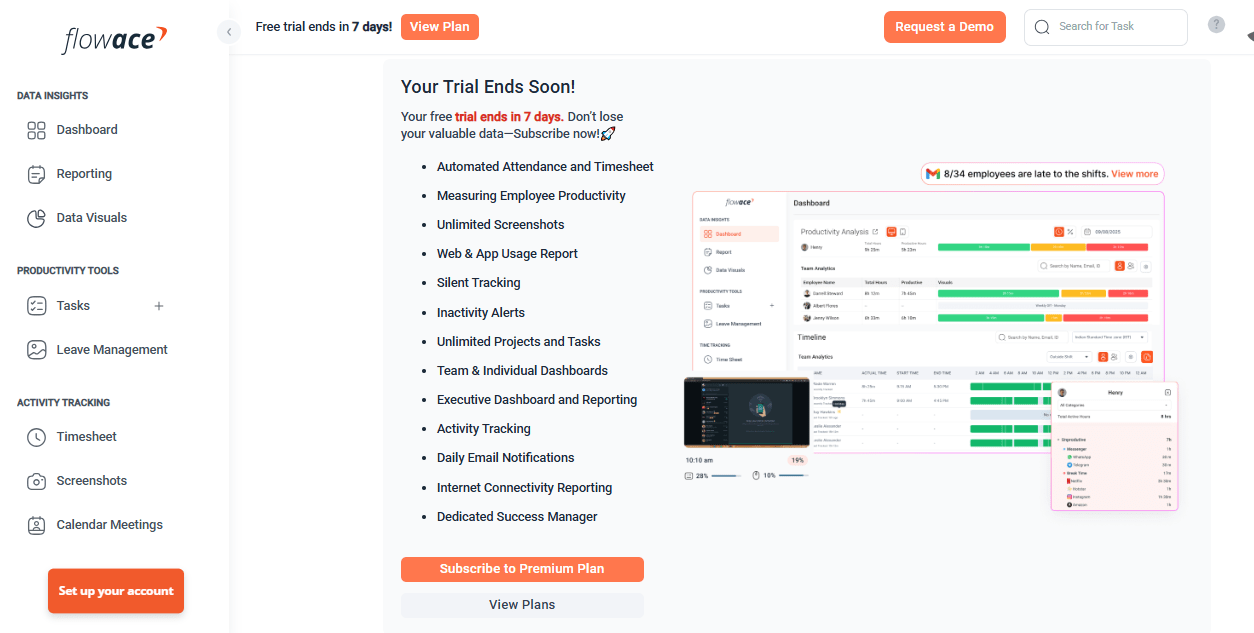Screen dimensions: 1254x633
Task: Open the Tasks checklist icon
Action: [x=37, y=306]
